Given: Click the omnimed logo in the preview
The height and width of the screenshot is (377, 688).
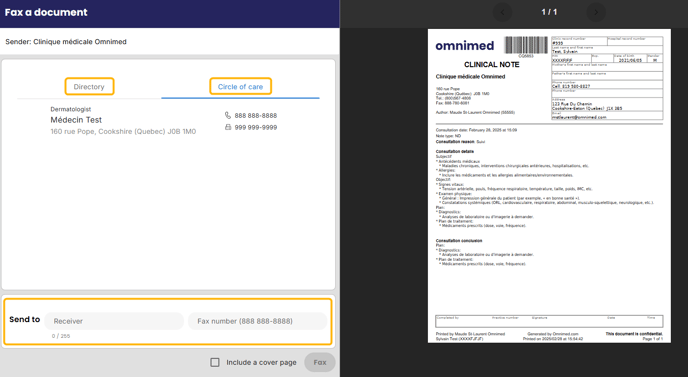Looking at the screenshot, I should (x=465, y=46).
